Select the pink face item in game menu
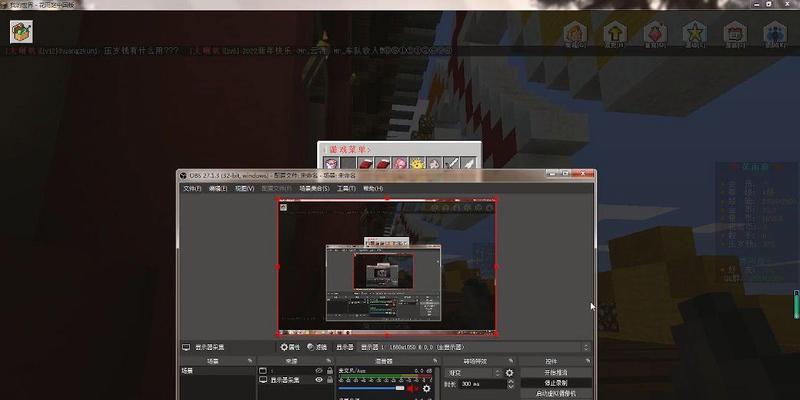The width and height of the screenshot is (800, 400). [332, 164]
